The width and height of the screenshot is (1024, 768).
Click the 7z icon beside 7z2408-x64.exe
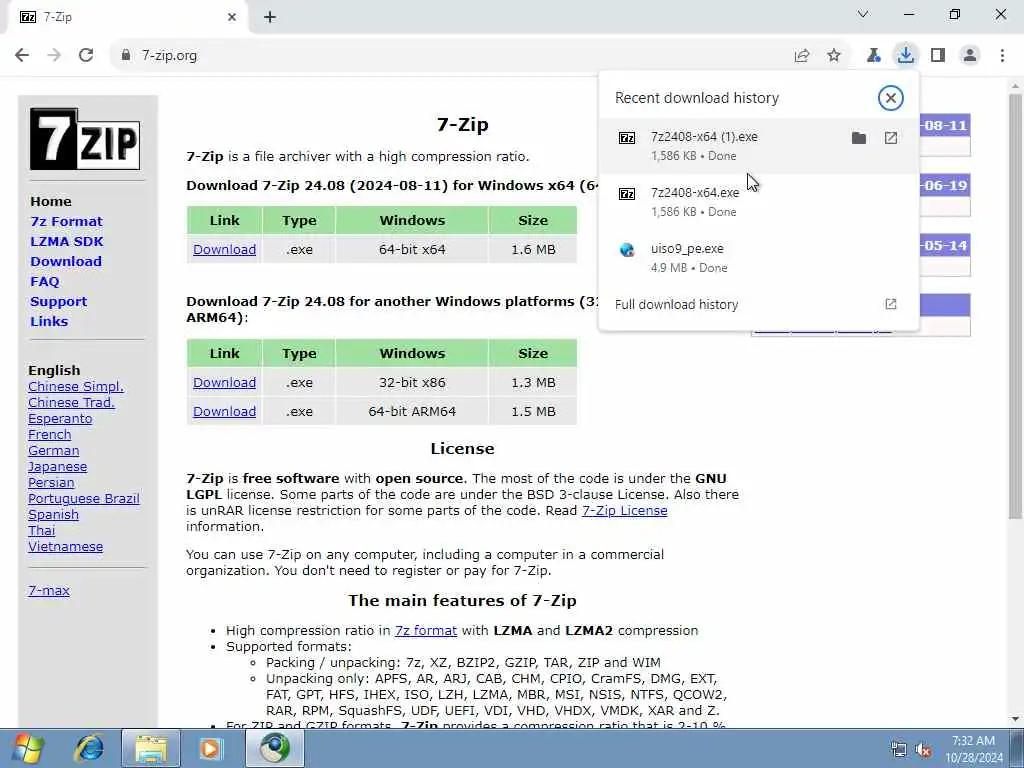coord(627,194)
